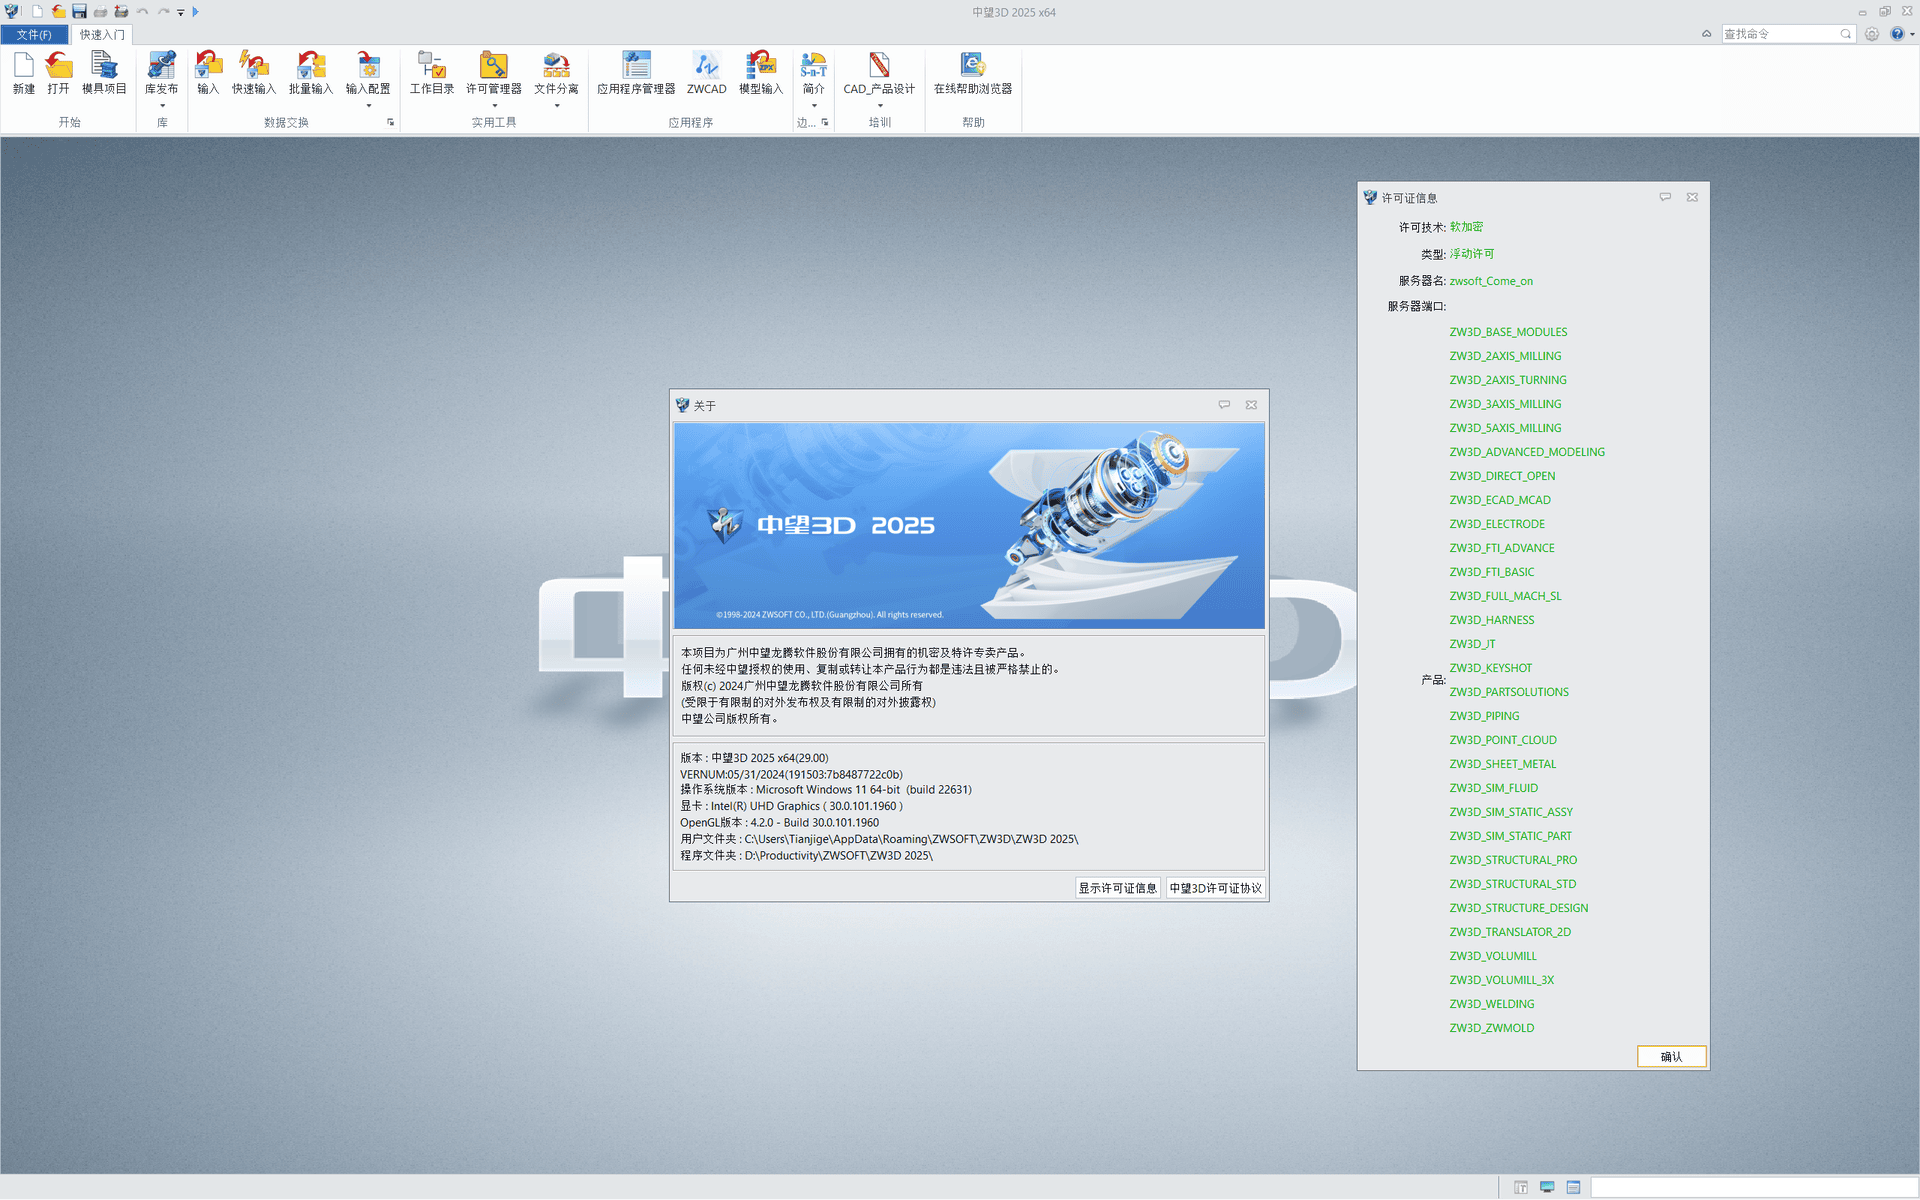The width and height of the screenshot is (1920, 1200).
Task: Select ZW3D_5AXIS_MILLING license entry
Action: [1505, 428]
